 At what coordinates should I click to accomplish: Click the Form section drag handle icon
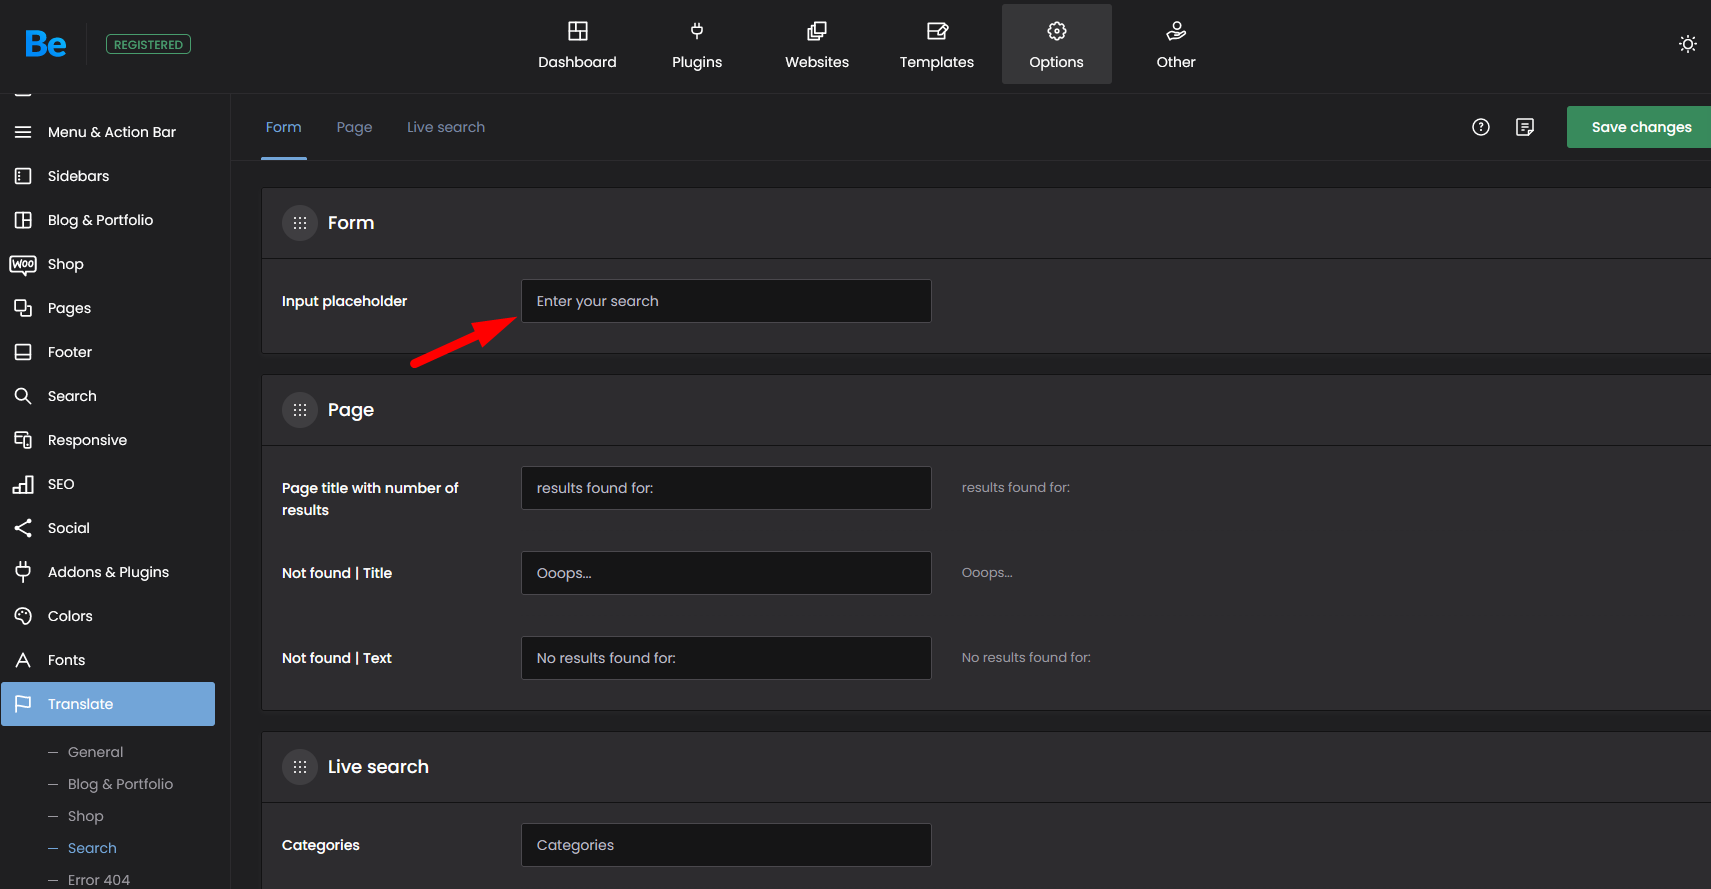pos(300,223)
